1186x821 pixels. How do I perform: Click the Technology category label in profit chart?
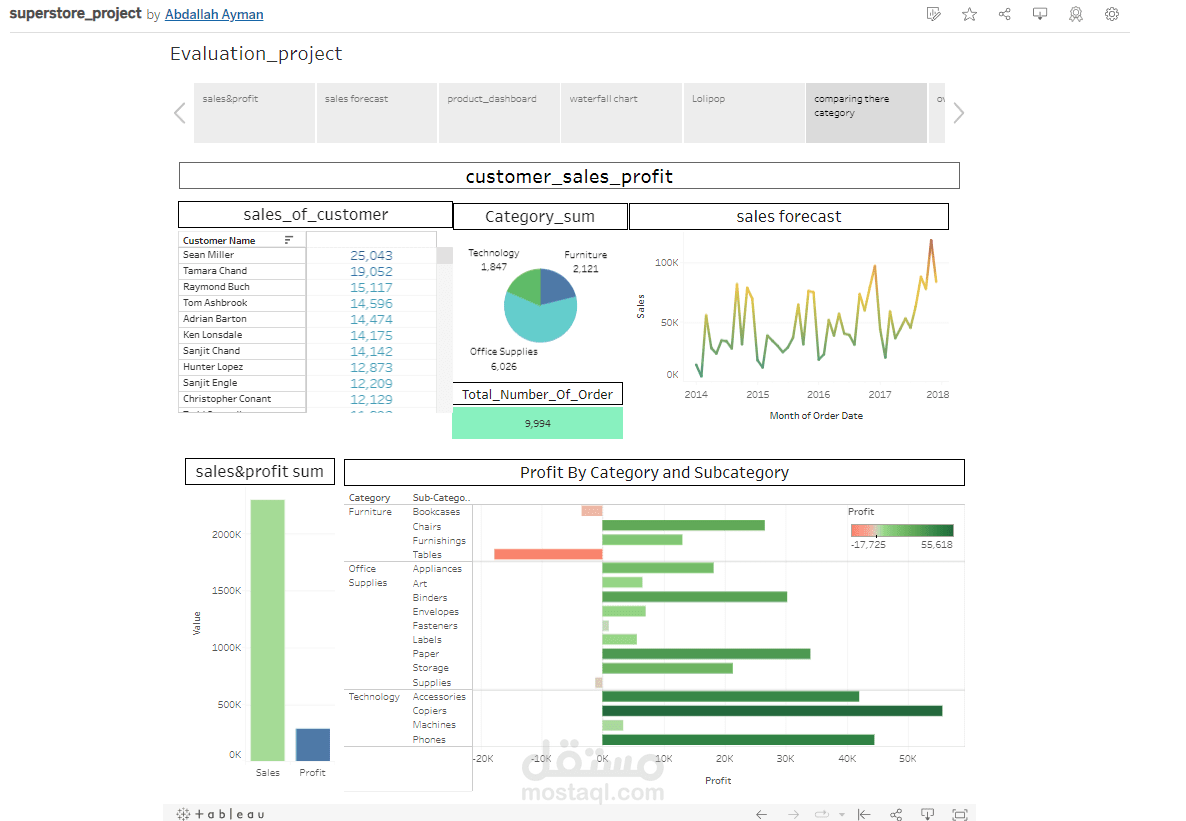374,697
